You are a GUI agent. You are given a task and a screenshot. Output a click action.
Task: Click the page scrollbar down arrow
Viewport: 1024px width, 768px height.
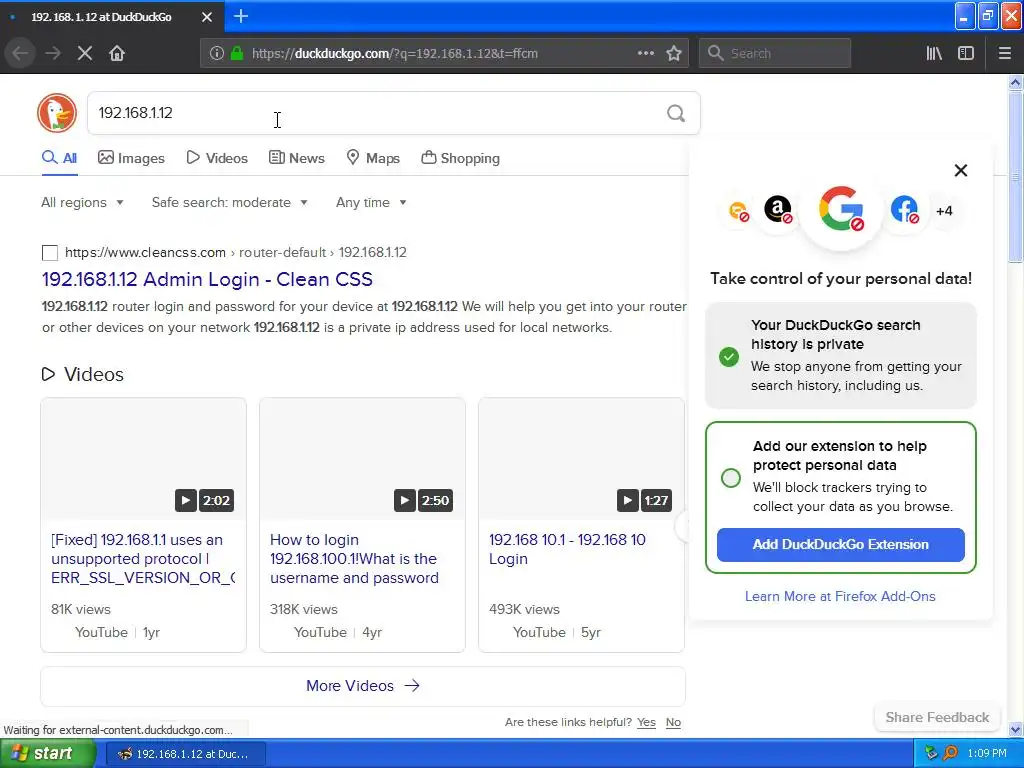click(1015, 729)
